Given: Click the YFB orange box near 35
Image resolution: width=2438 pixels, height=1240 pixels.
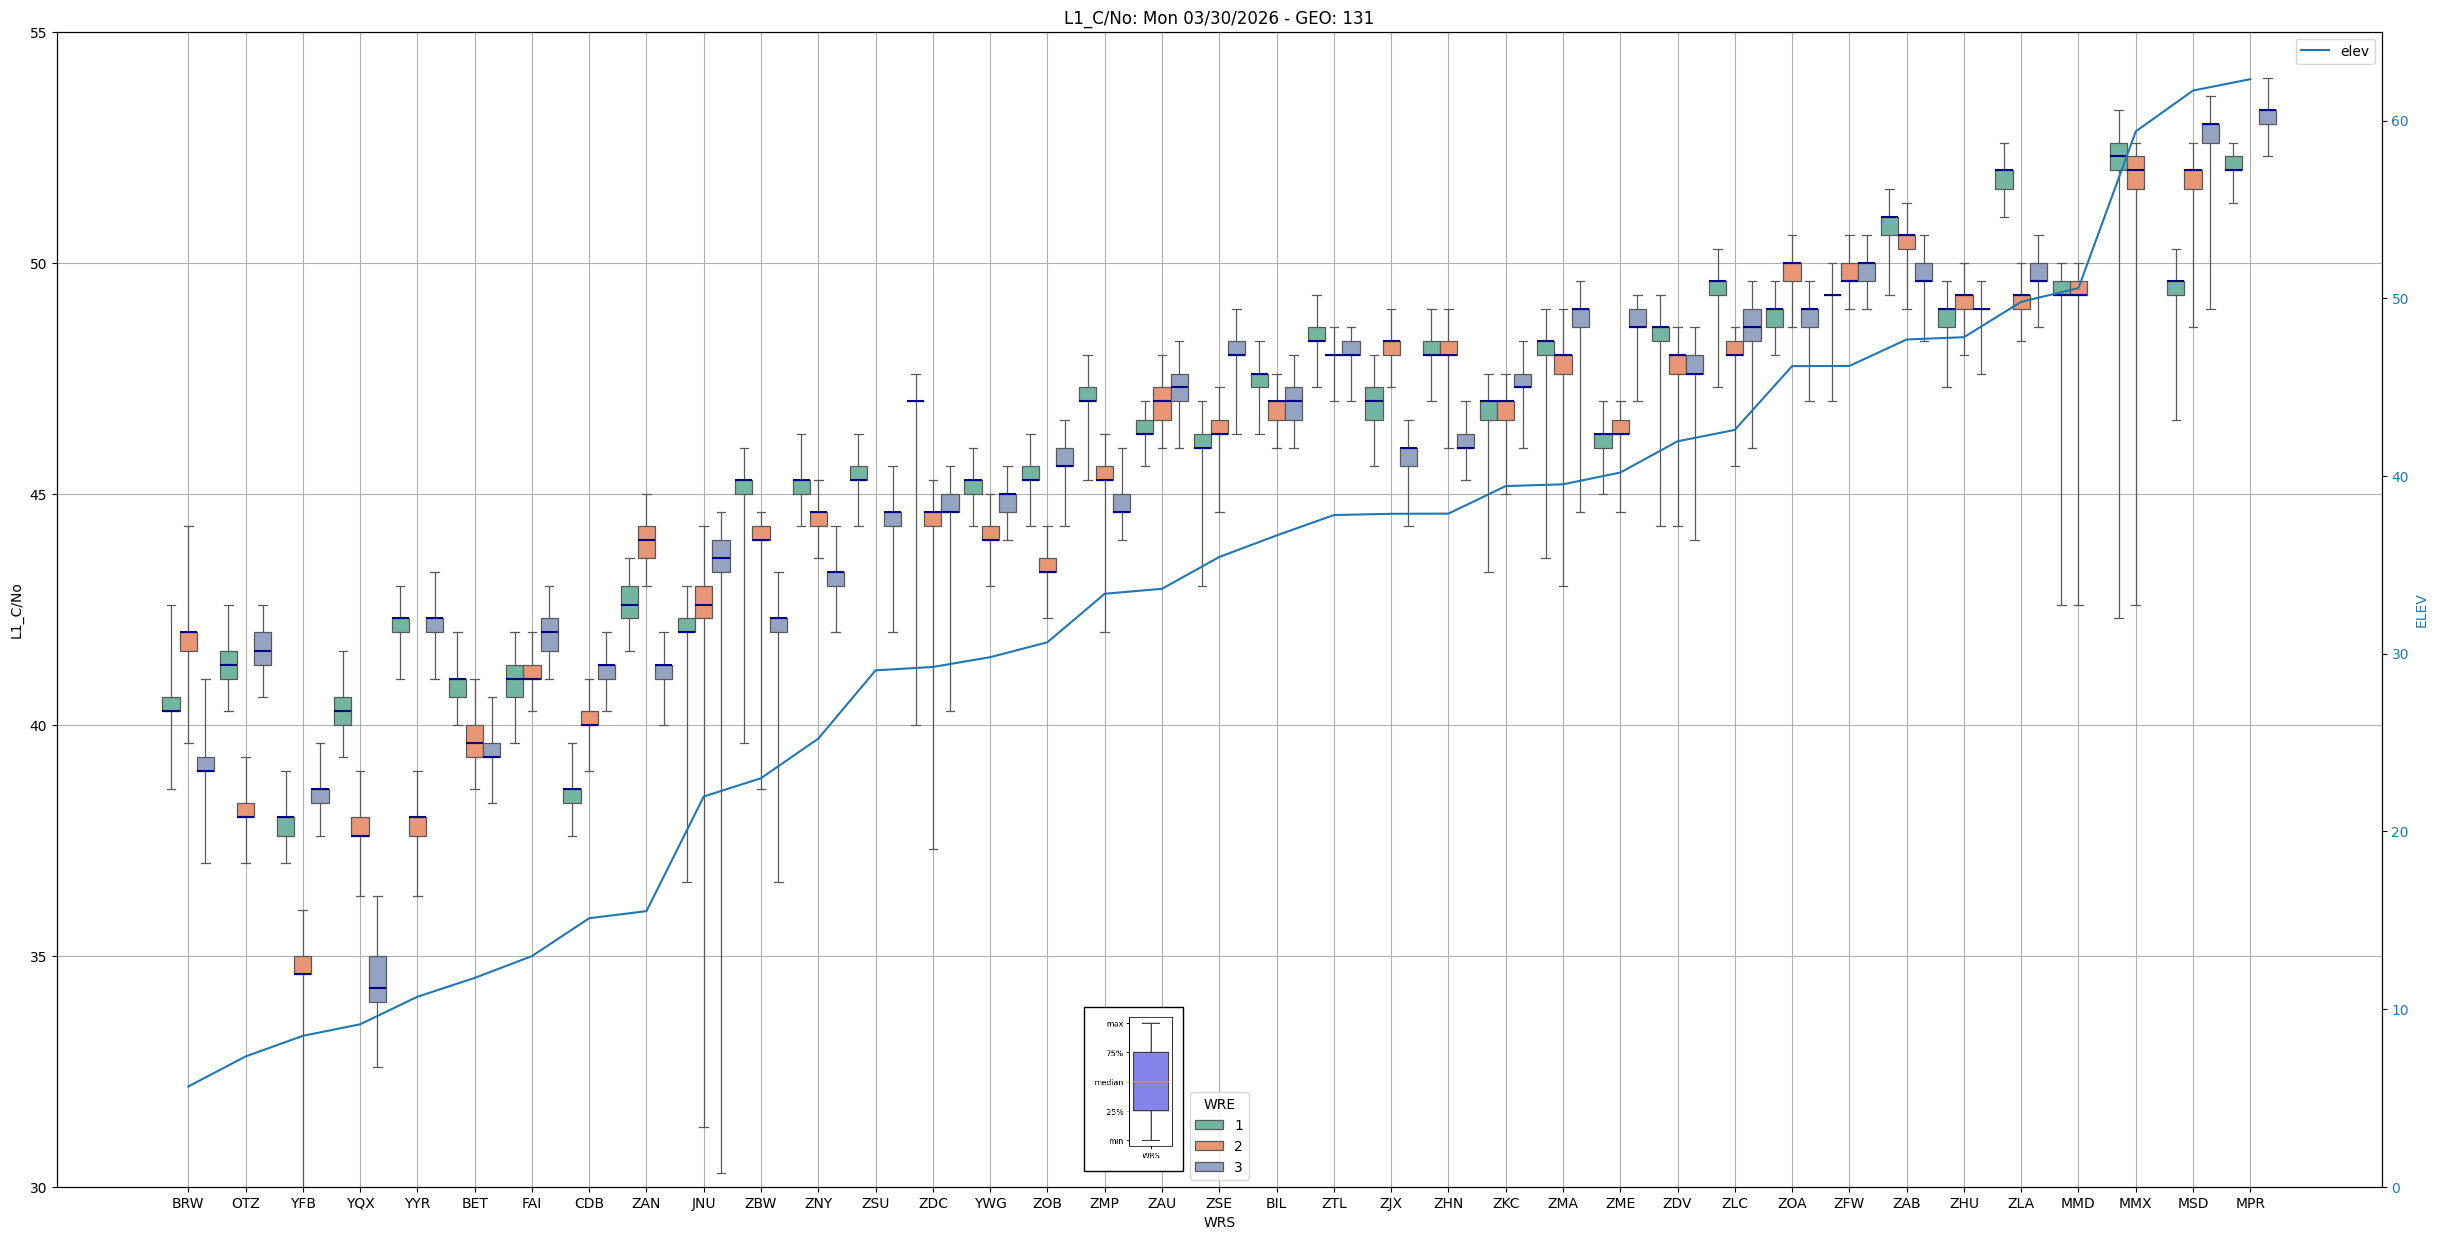Looking at the screenshot, I should coord(303,965).
